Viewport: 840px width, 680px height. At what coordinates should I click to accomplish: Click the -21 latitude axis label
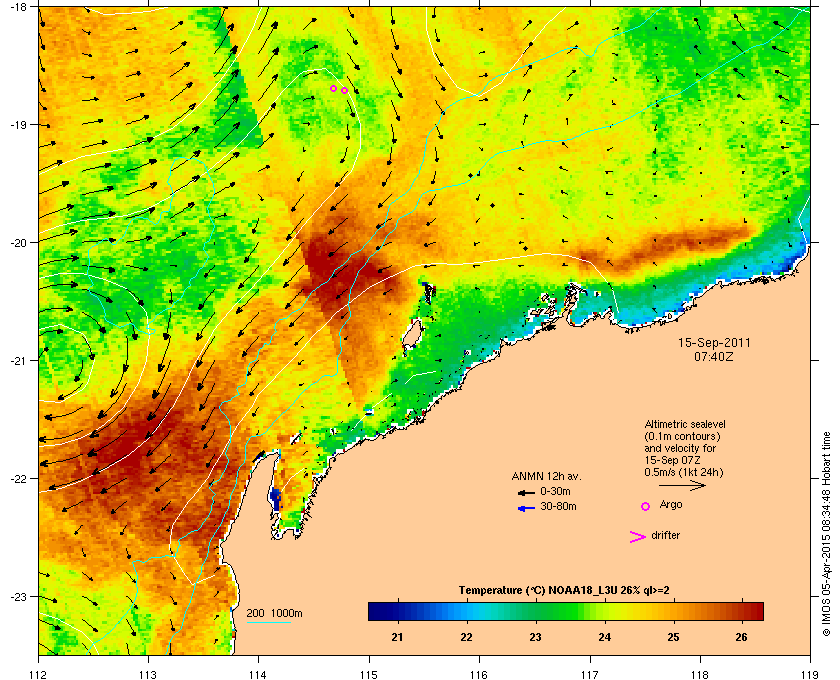click(19, 361)
